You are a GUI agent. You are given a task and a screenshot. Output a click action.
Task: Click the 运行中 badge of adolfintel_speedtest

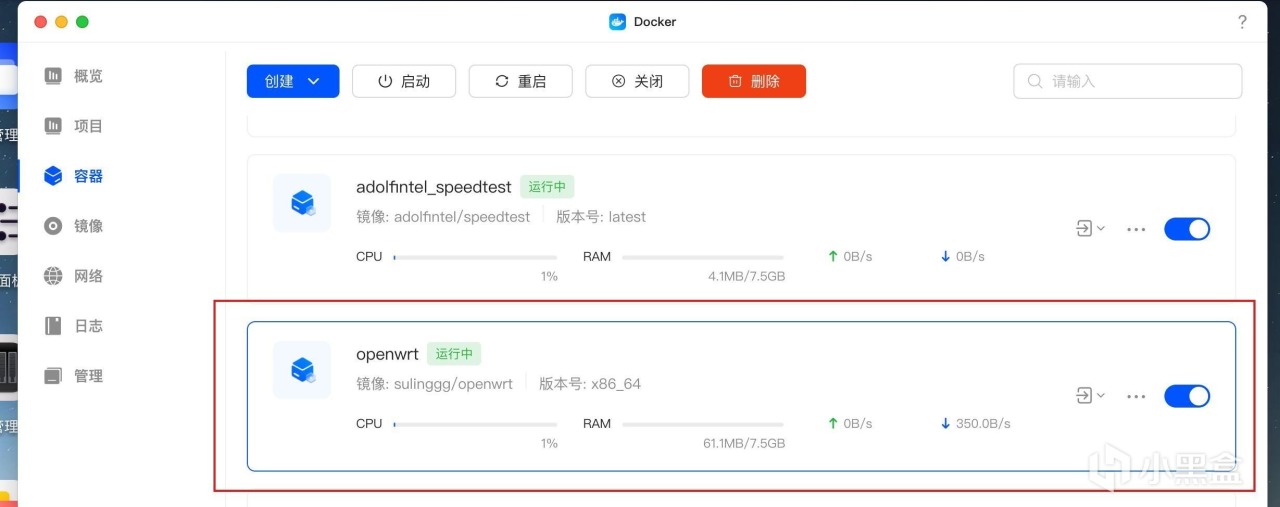click(547, 186)
